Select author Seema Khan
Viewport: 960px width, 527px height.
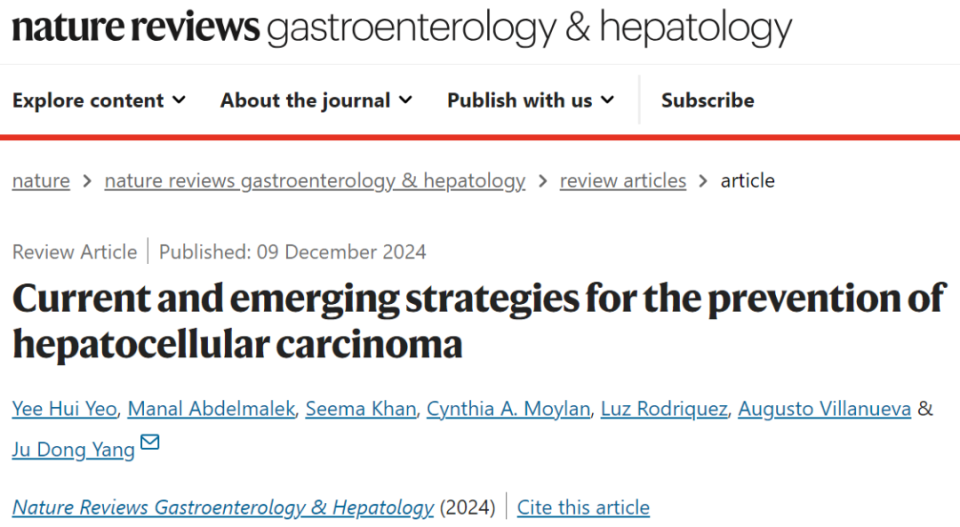360,409
